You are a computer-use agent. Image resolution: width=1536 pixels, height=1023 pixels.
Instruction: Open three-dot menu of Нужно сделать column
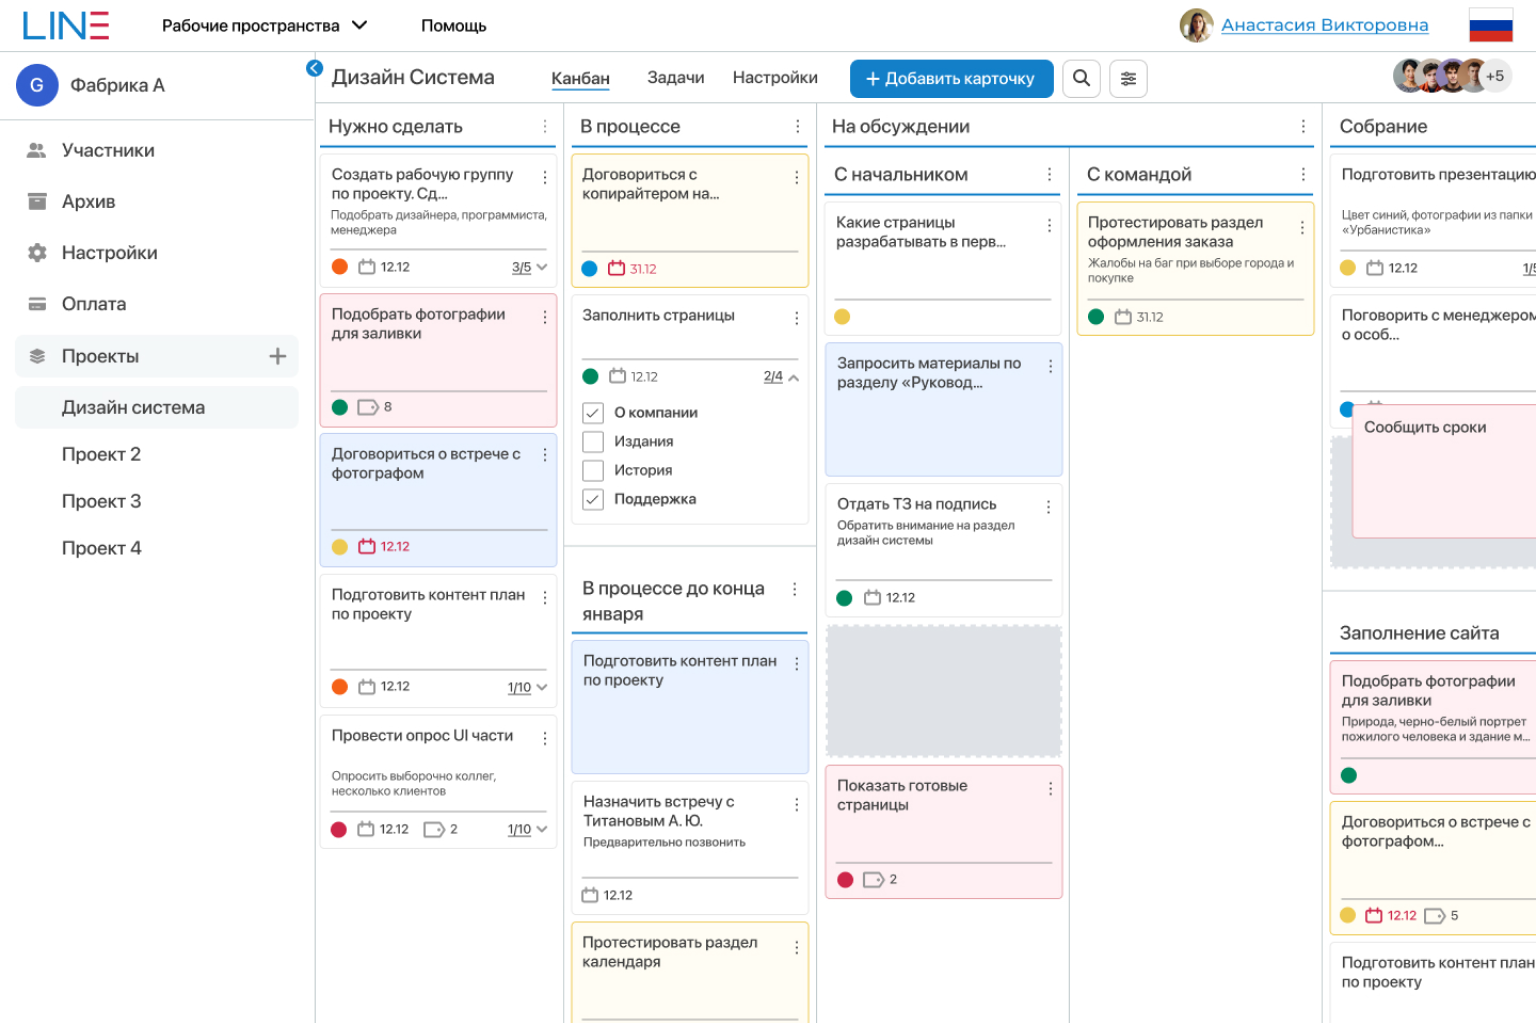544,127
